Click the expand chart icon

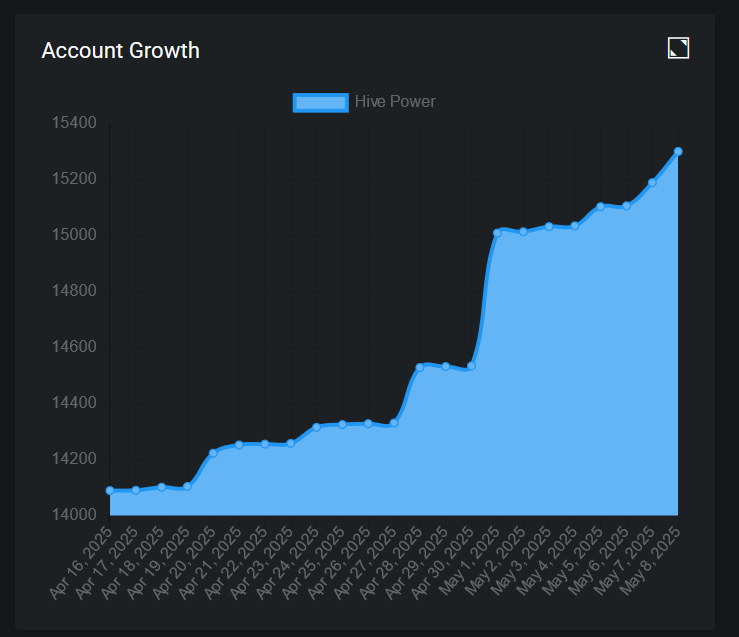click(678, 48)
